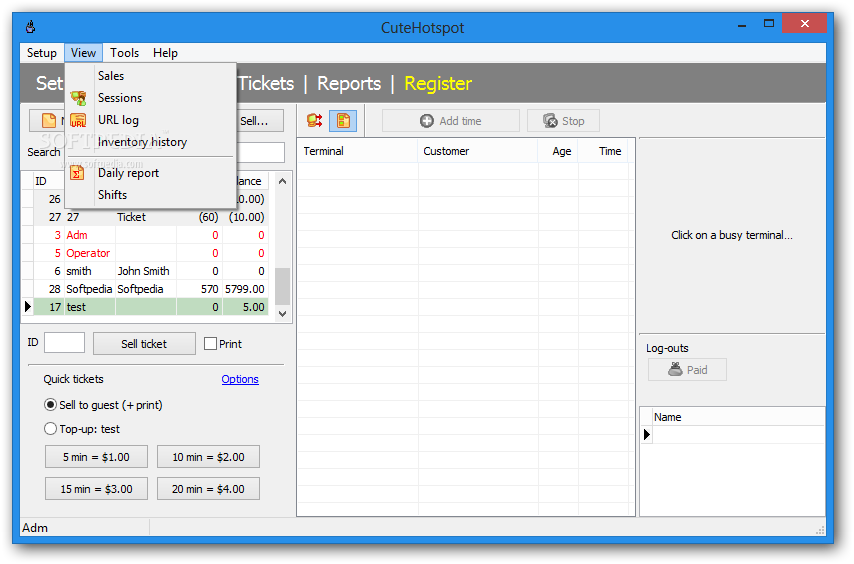Click the Age column header
Image resolution: width=854 pixels, height=564 pixels.
(x=558, y=151)
